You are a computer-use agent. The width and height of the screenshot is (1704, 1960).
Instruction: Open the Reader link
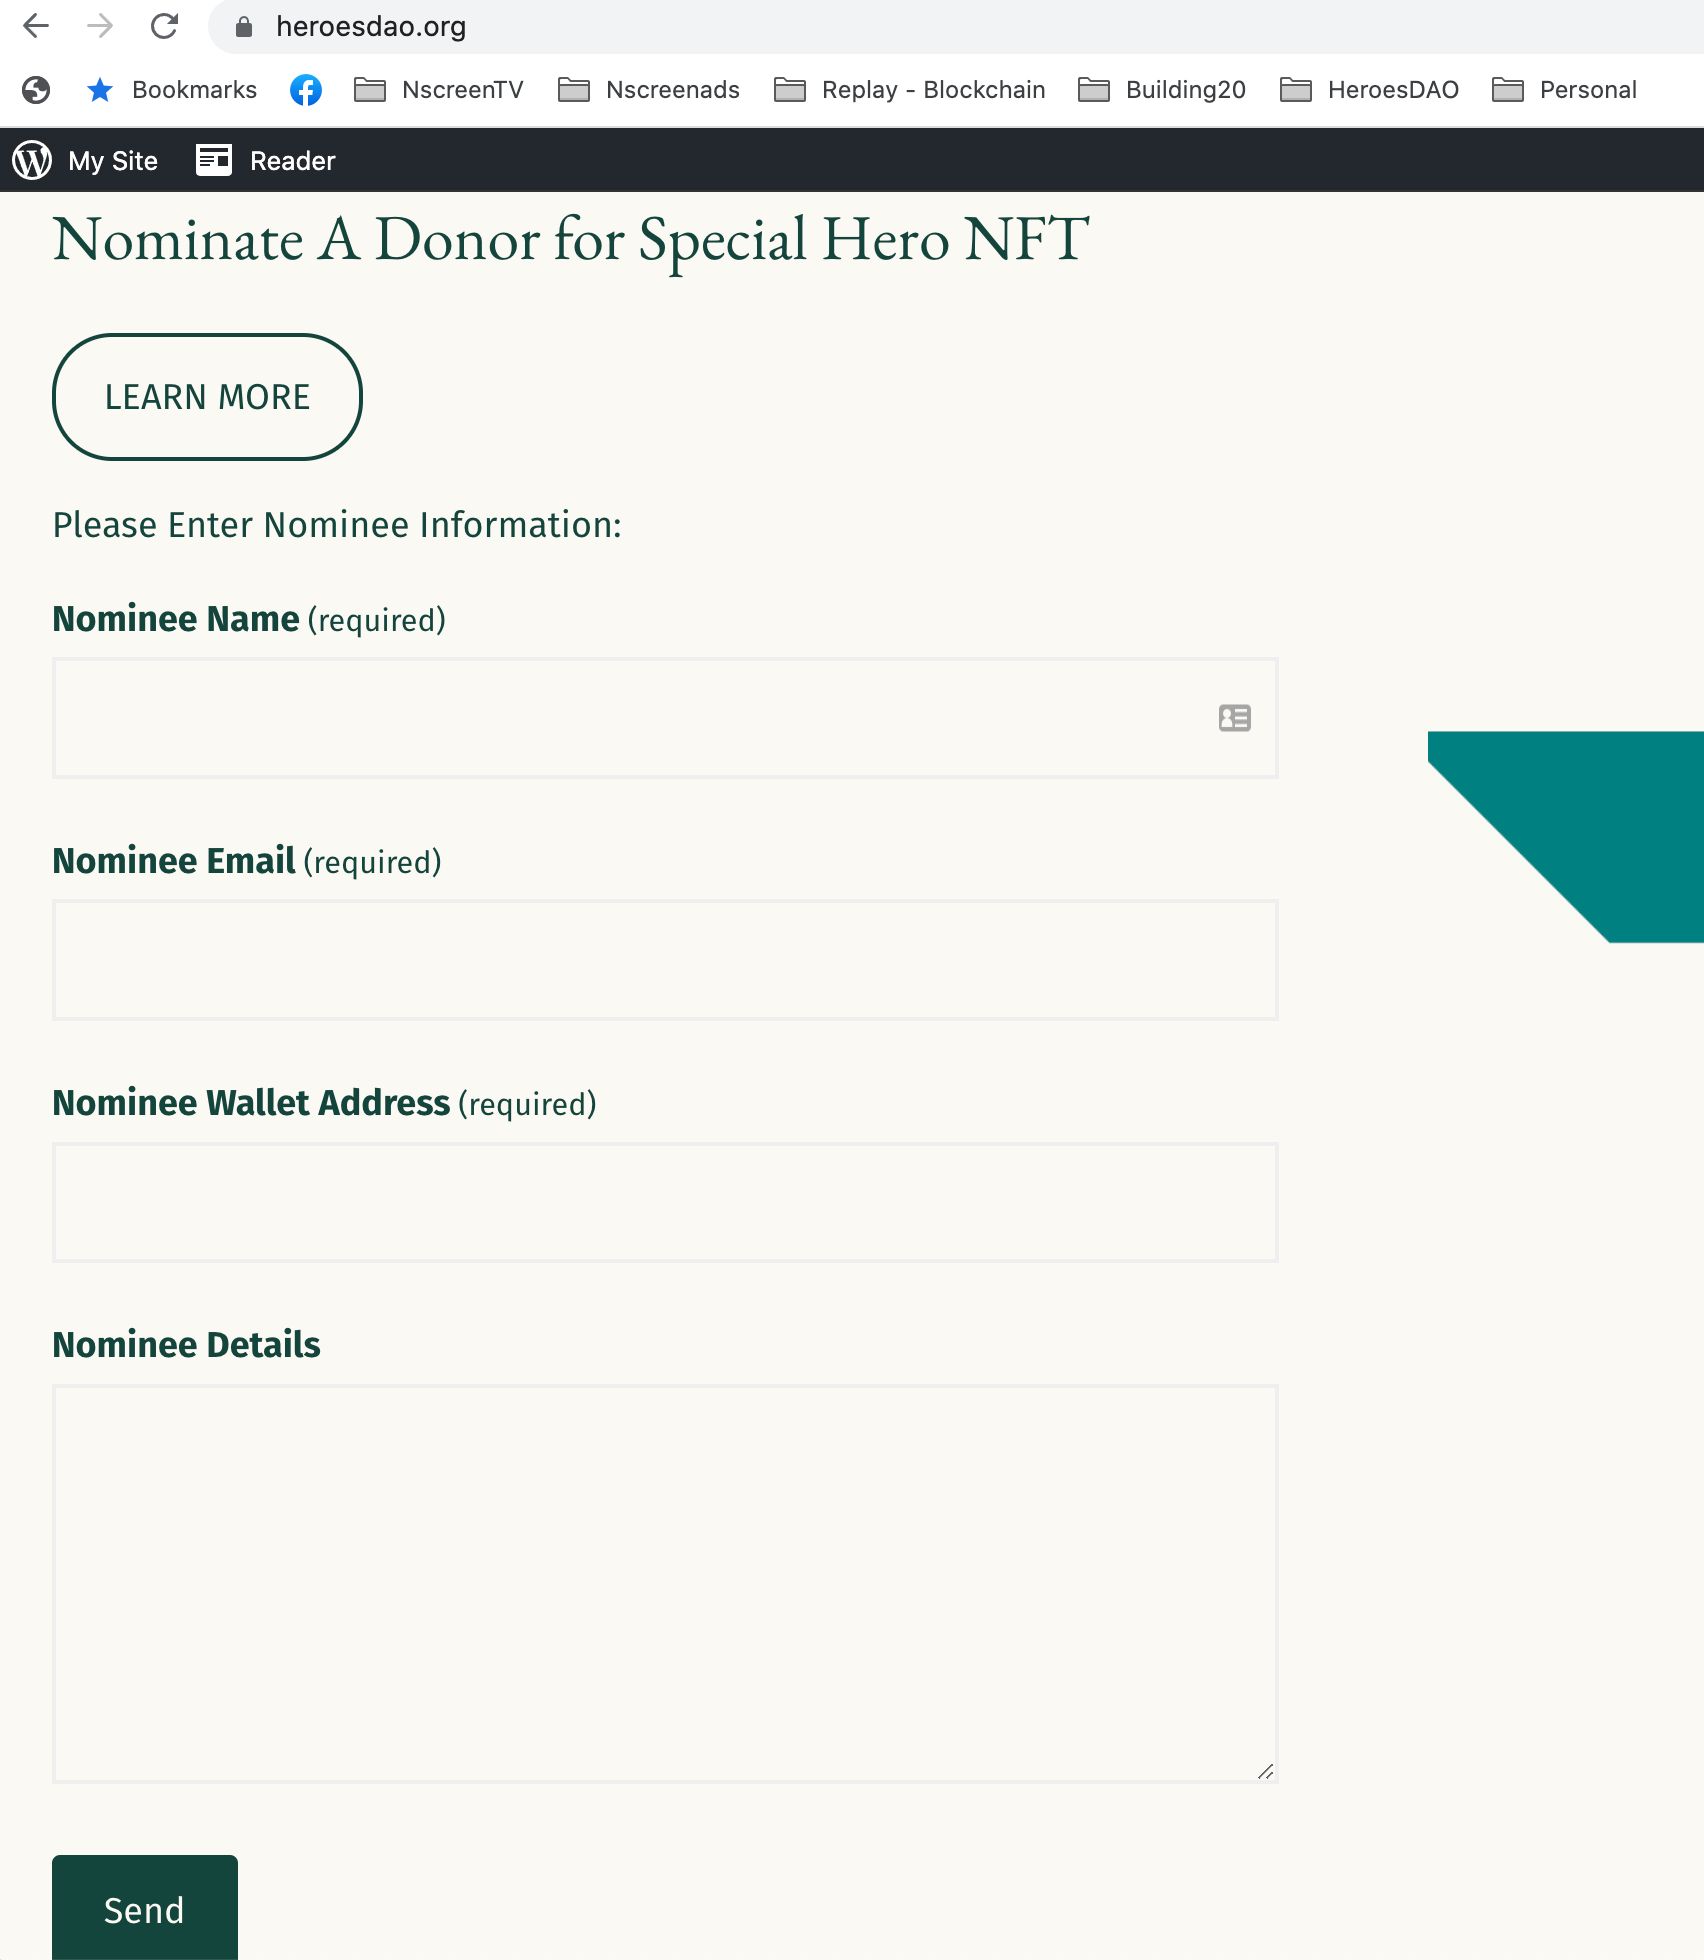point(292,161)
